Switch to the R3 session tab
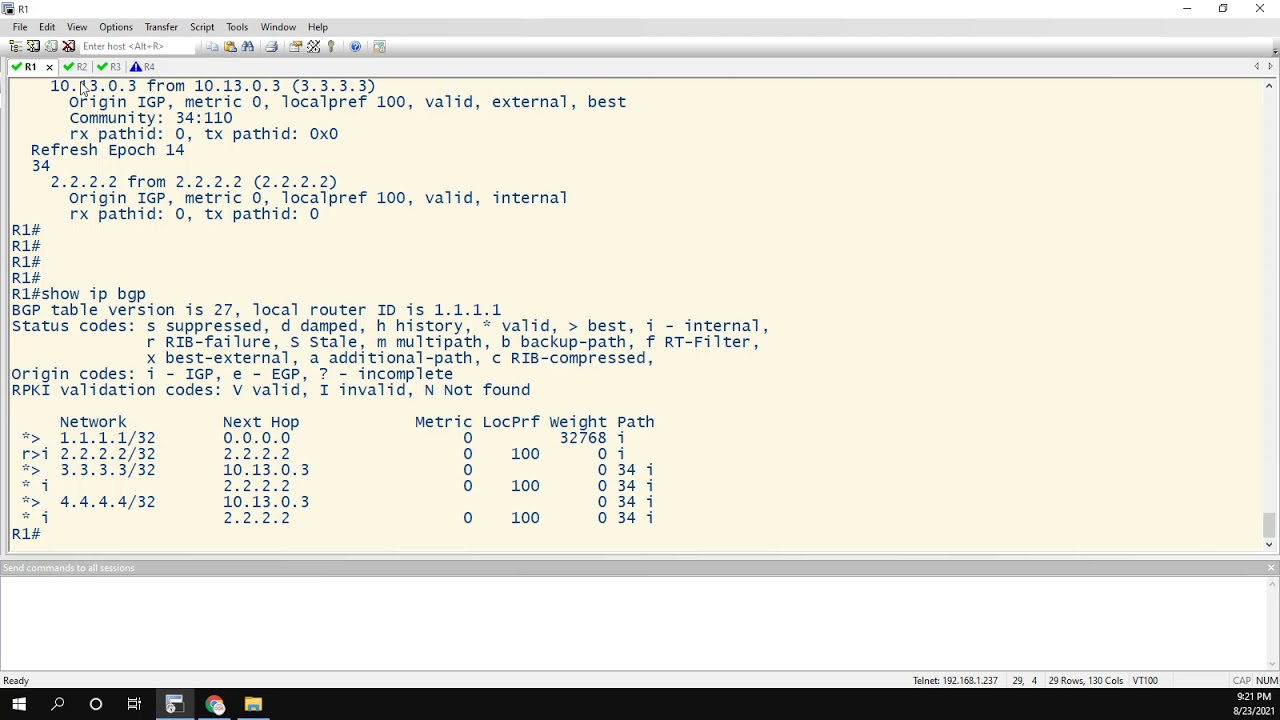Viewport: 1280px width, 720px height. [x=109, y=67]
